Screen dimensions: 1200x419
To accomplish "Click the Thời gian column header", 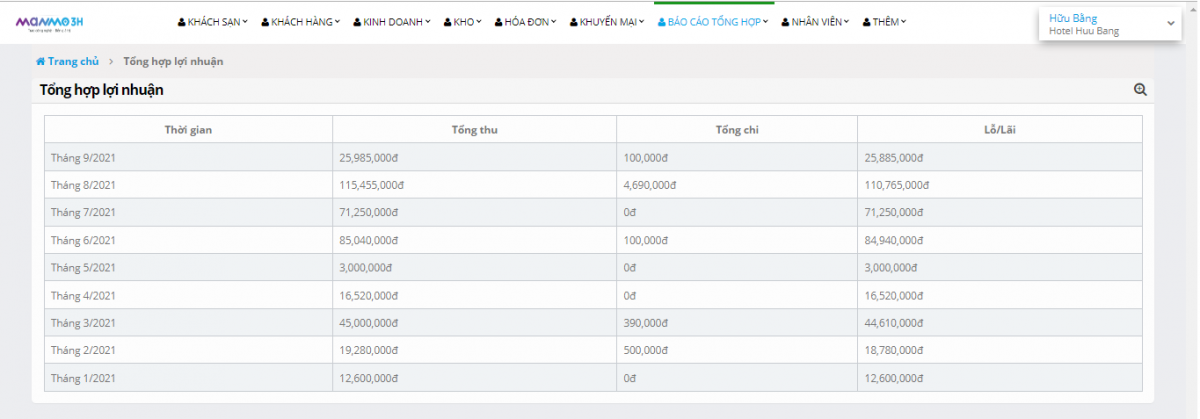I will 188,130.
